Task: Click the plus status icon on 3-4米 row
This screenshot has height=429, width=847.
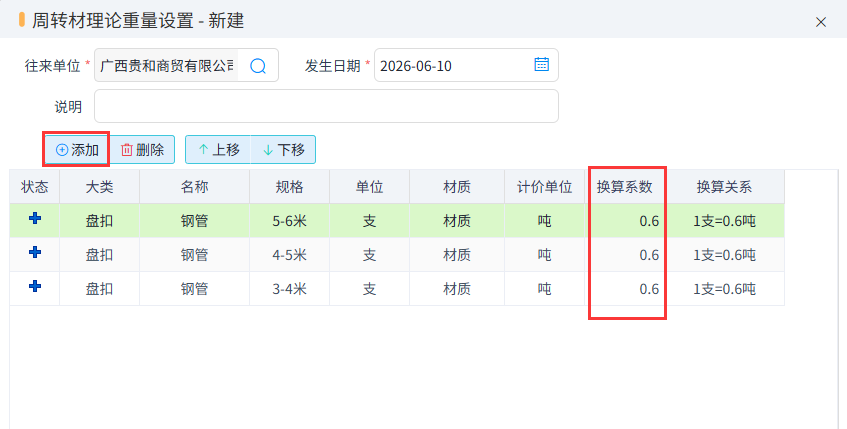Action: (x=35, y=286)
